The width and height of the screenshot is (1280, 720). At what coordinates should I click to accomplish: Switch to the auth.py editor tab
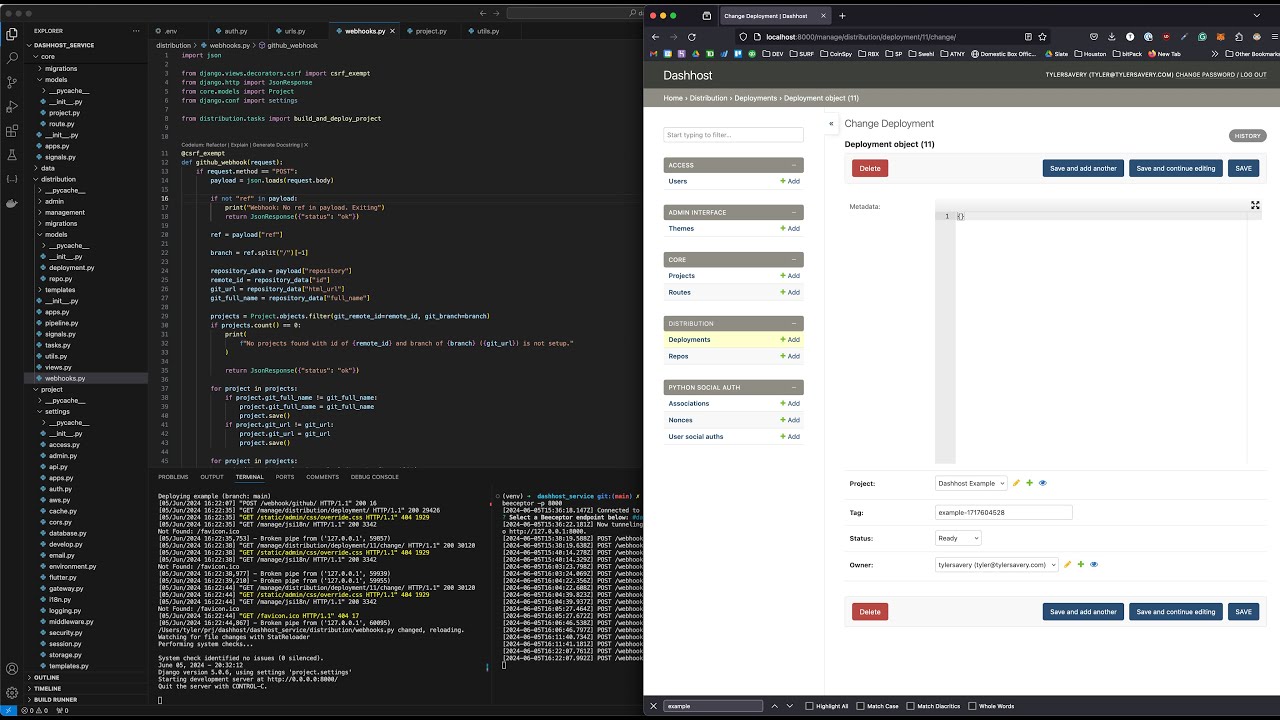click(235, 31)
